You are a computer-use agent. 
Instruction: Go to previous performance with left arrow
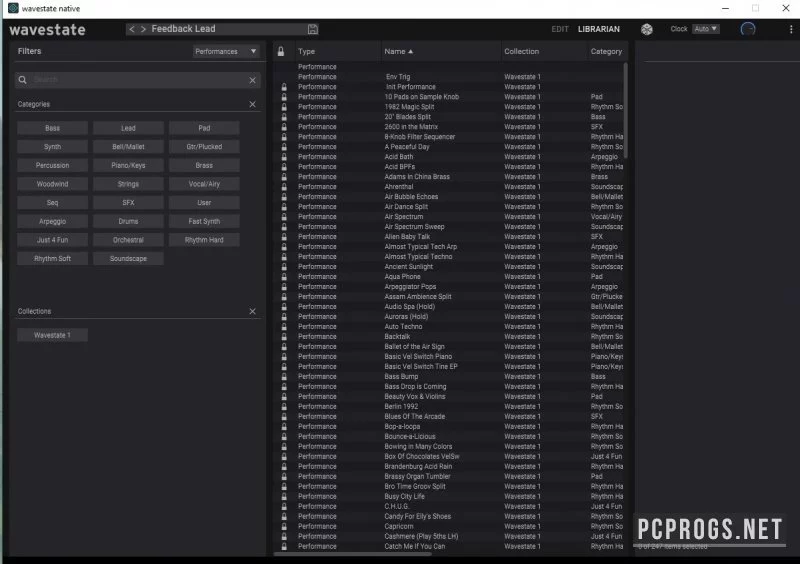(x=132, y=29)
